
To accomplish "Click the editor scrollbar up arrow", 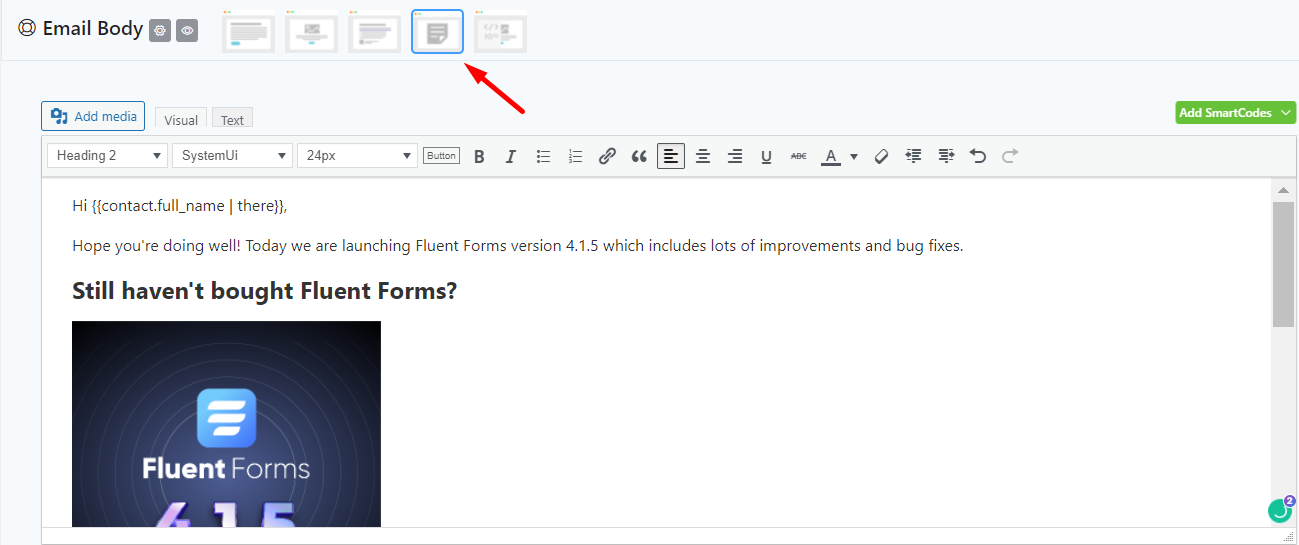I will pyautogui.click(x=1283, y=190).
